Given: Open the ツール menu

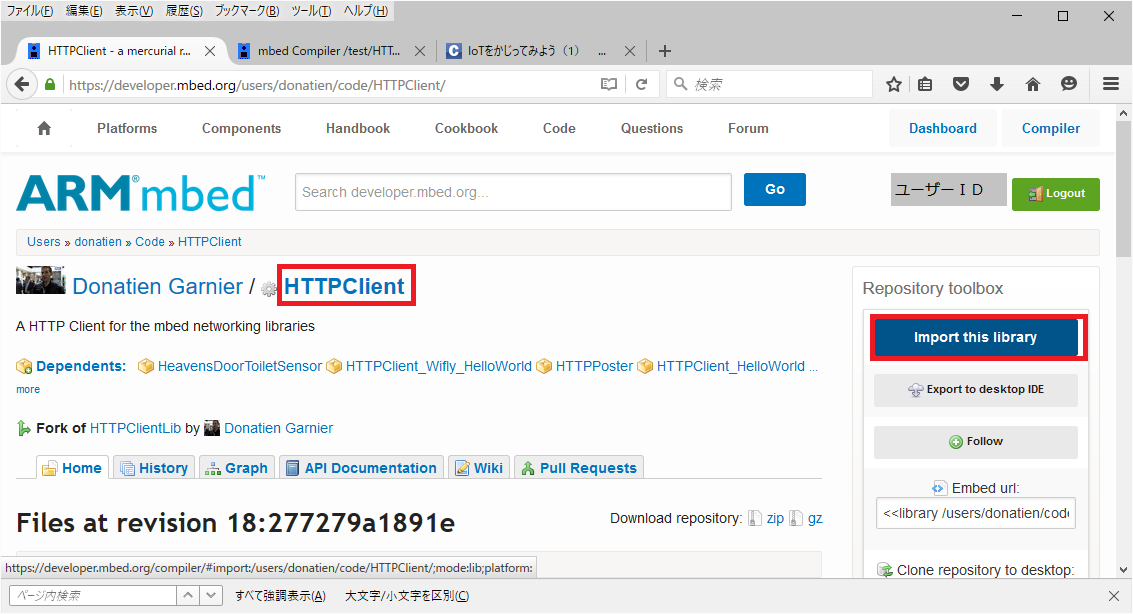Looking at the screenshot, I should (311, 11).
